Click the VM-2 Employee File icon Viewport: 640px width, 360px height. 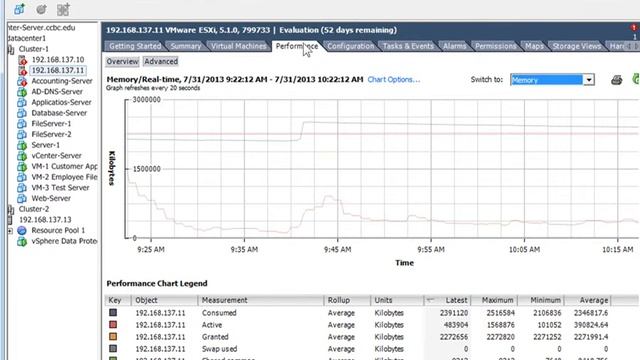[22, 177]
